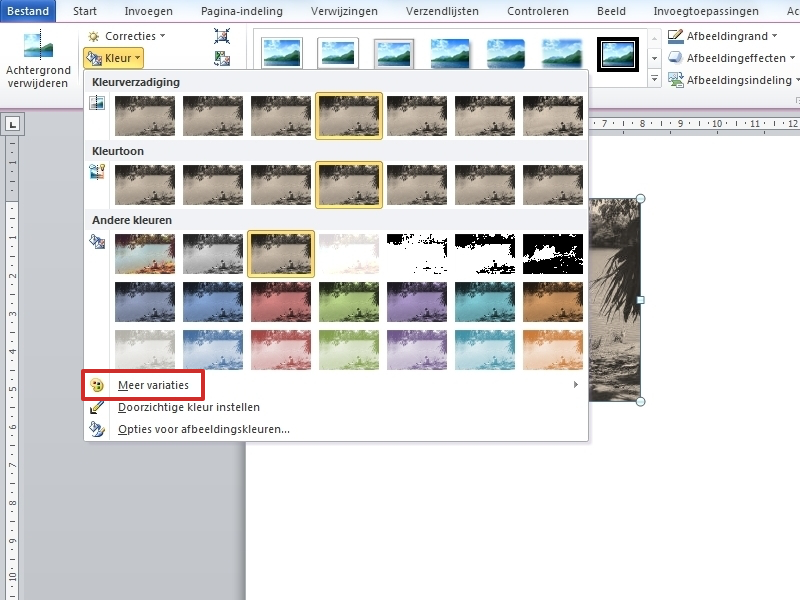Click the compress pictures icon
800x600 pixels.
[222, 36]
